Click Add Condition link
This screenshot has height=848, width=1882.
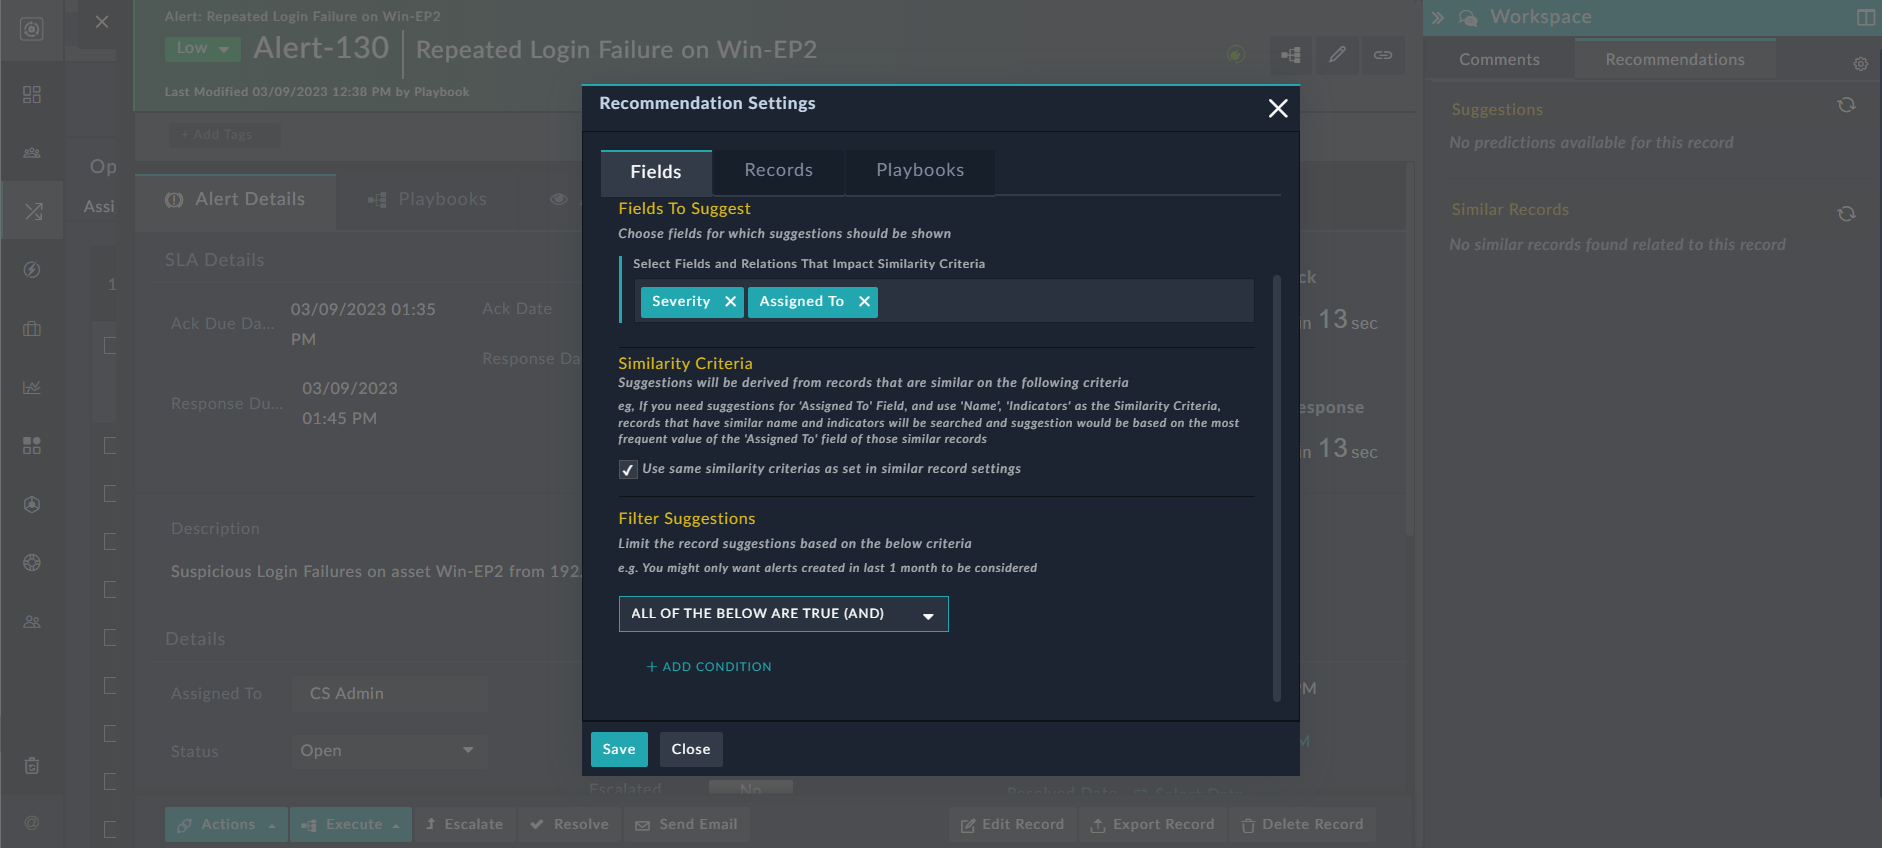[709, 667]
